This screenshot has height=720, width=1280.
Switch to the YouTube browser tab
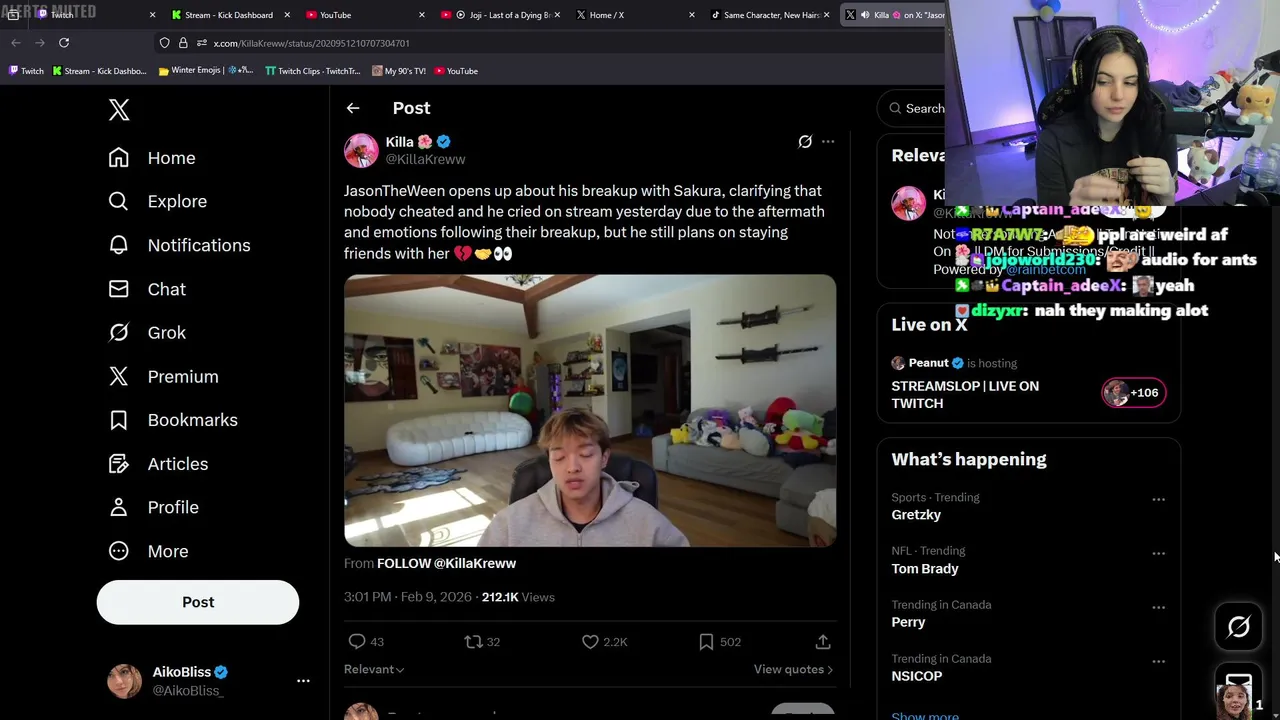coord(365,15)
